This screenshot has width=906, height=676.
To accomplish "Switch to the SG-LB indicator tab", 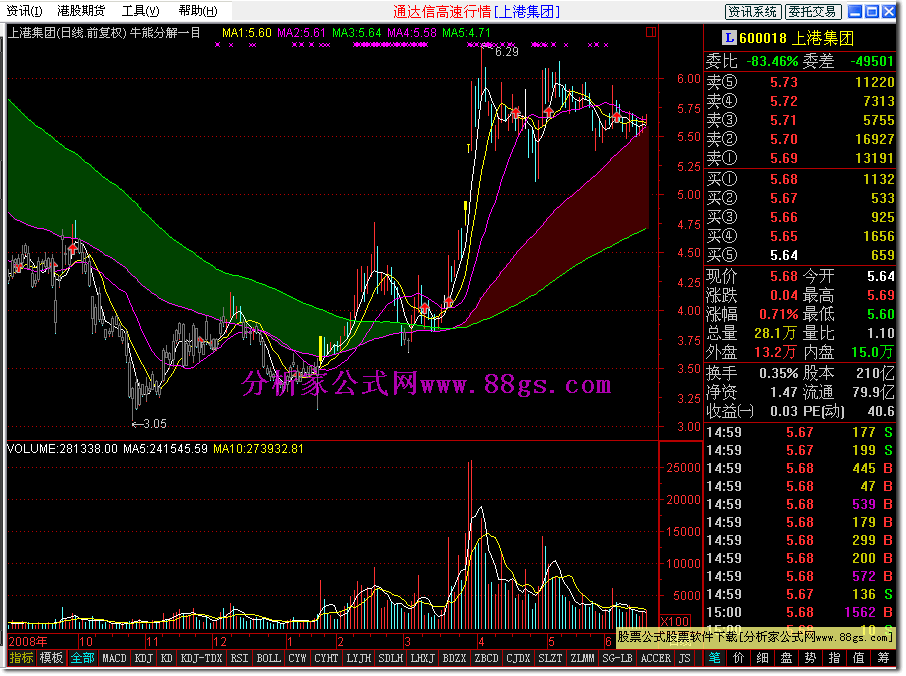I will [x=617, y=658].
